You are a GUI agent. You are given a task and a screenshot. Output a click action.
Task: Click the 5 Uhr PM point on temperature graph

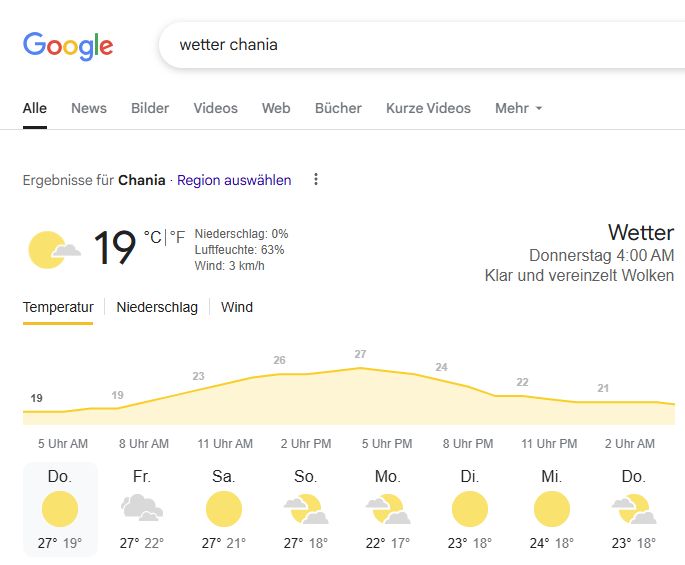point(360,369)
